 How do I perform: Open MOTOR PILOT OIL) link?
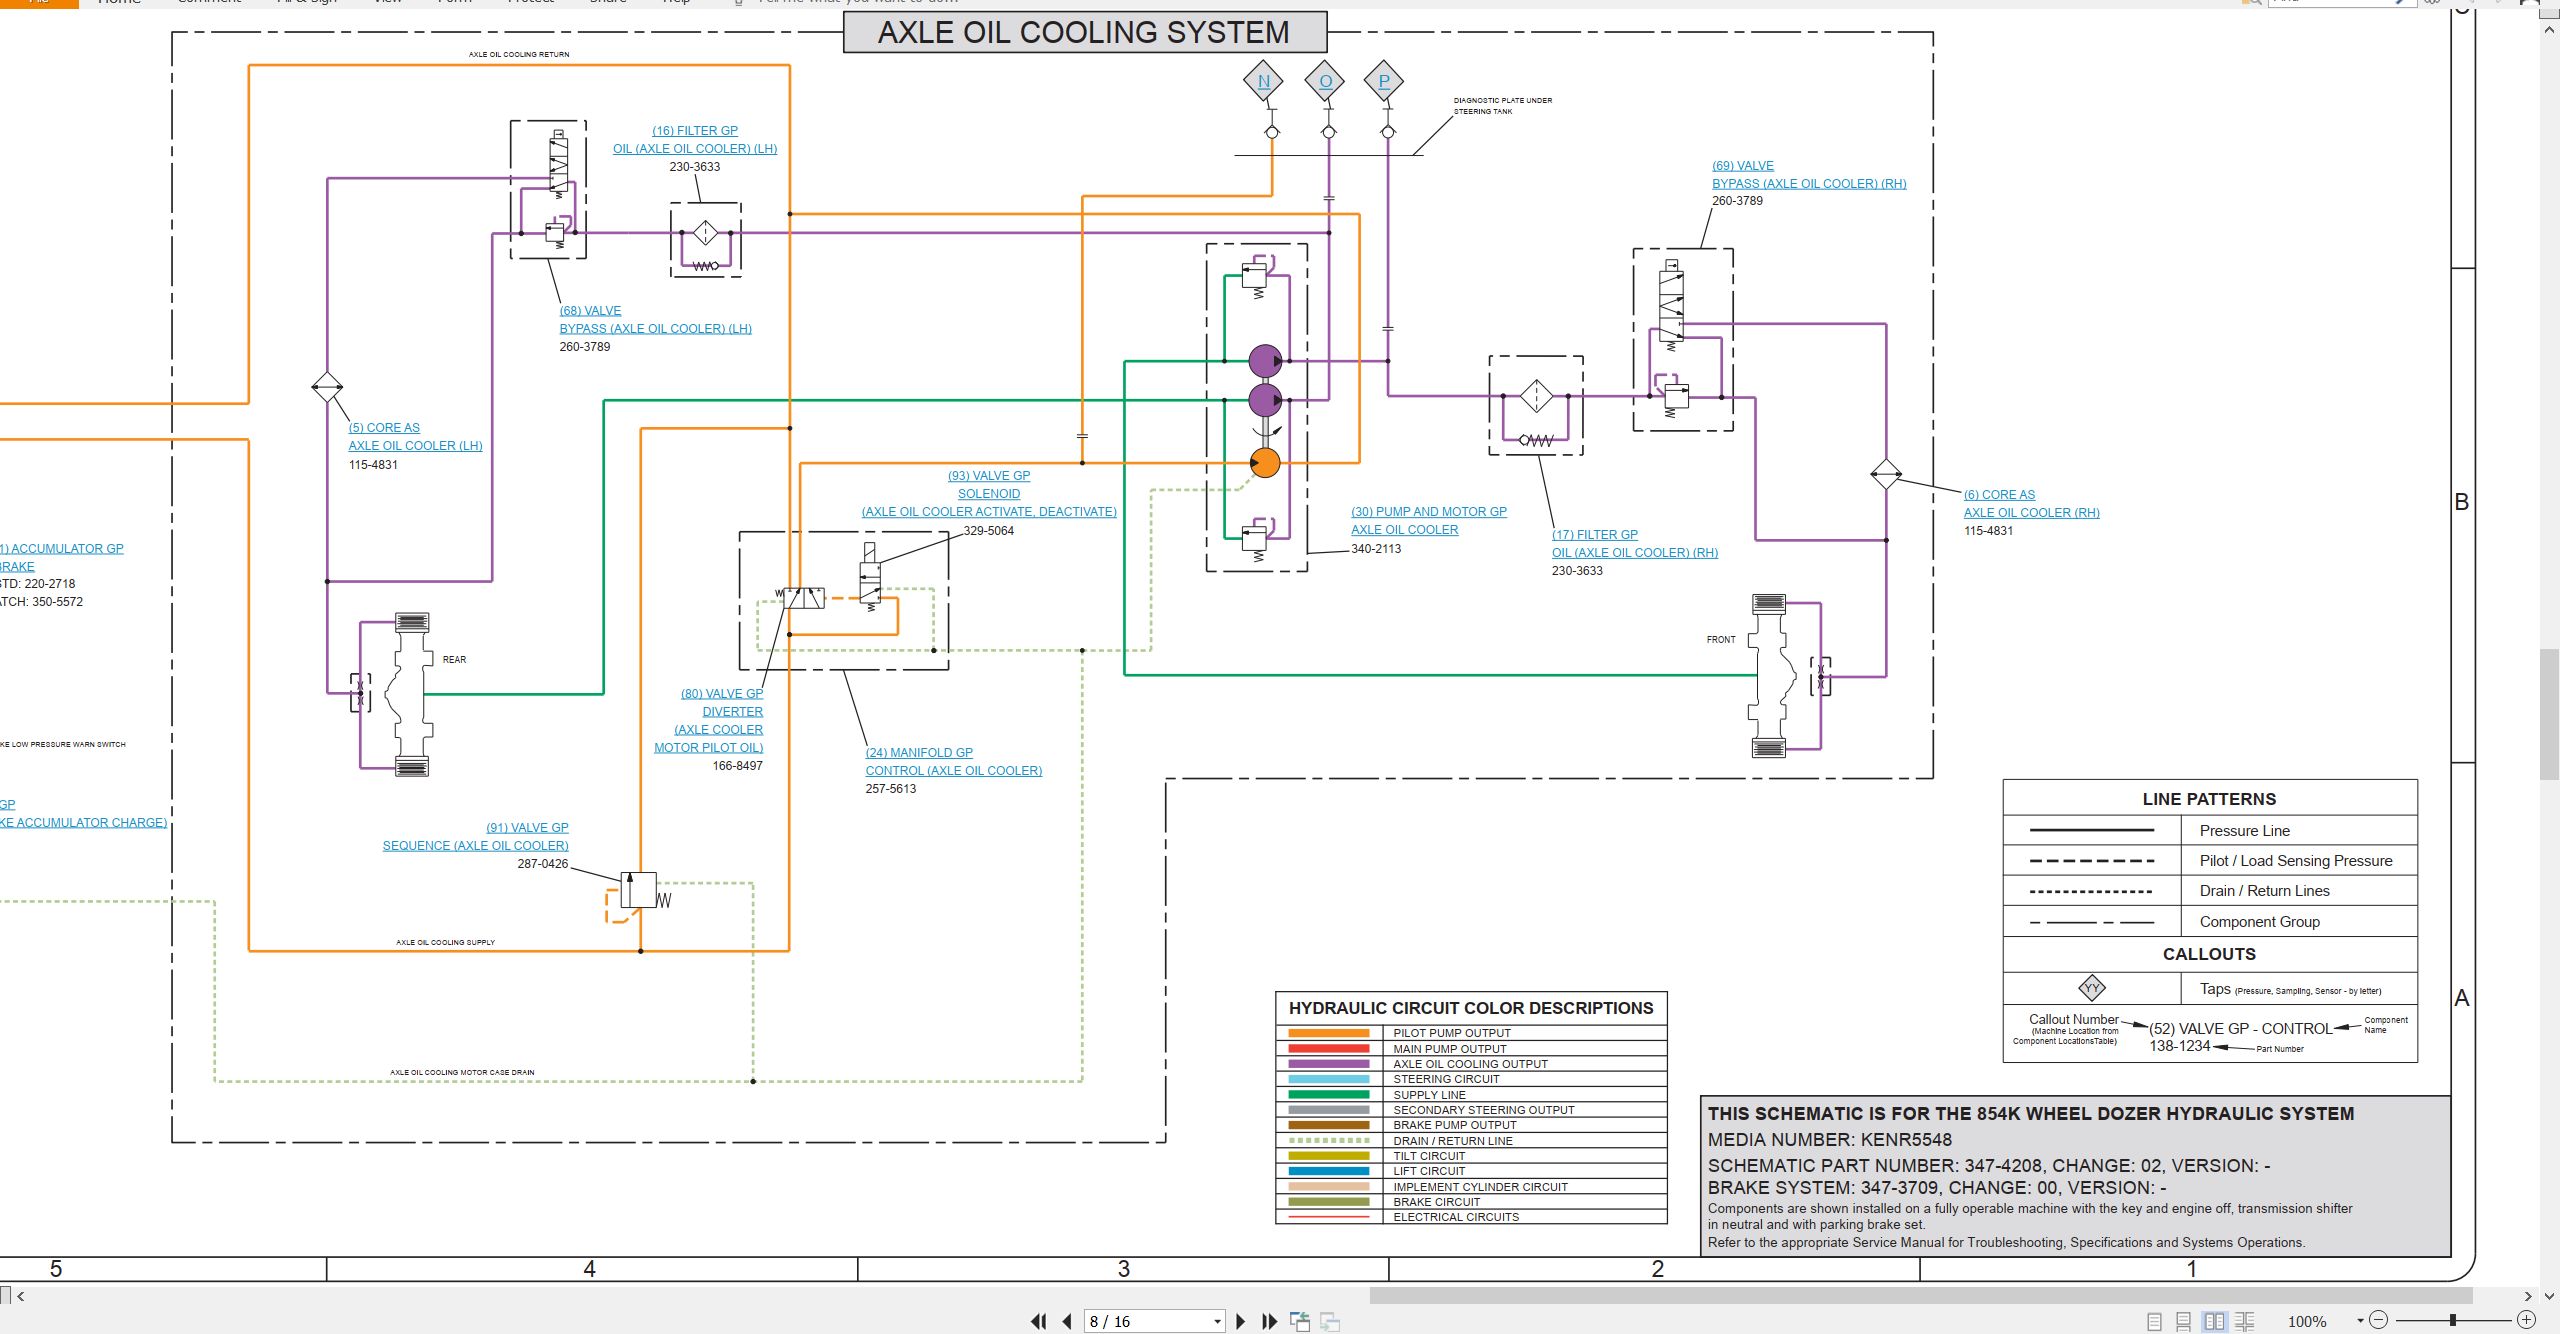(x=708, y=747)
